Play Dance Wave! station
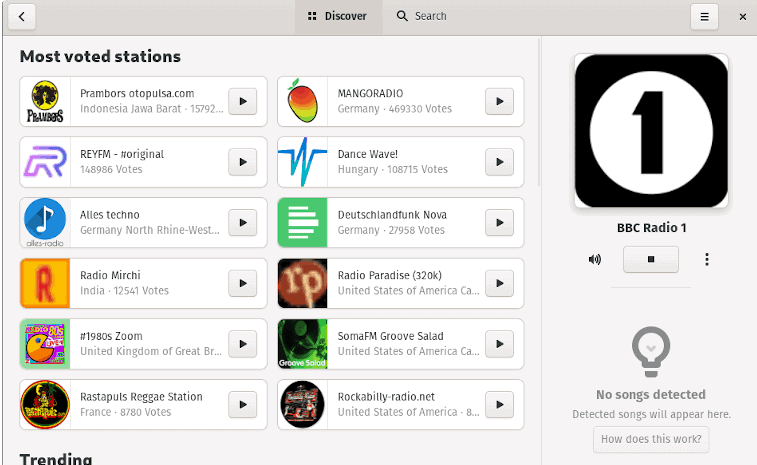The image size is (757, 465). click(499, 162)
